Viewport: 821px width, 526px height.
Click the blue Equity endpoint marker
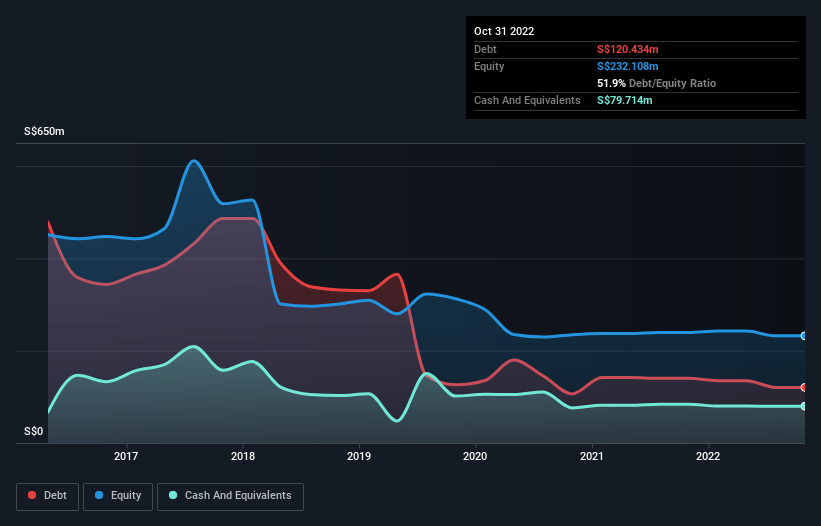click(804, 336)
